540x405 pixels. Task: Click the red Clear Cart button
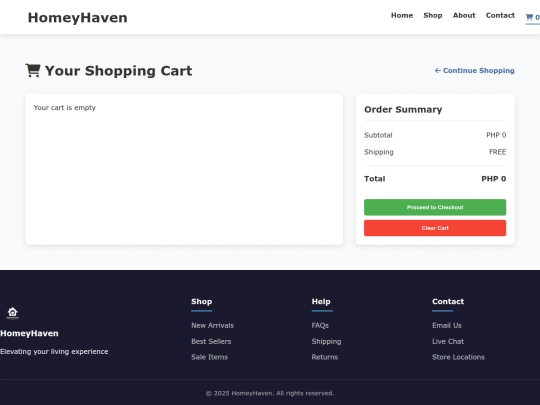pos(435,228)
